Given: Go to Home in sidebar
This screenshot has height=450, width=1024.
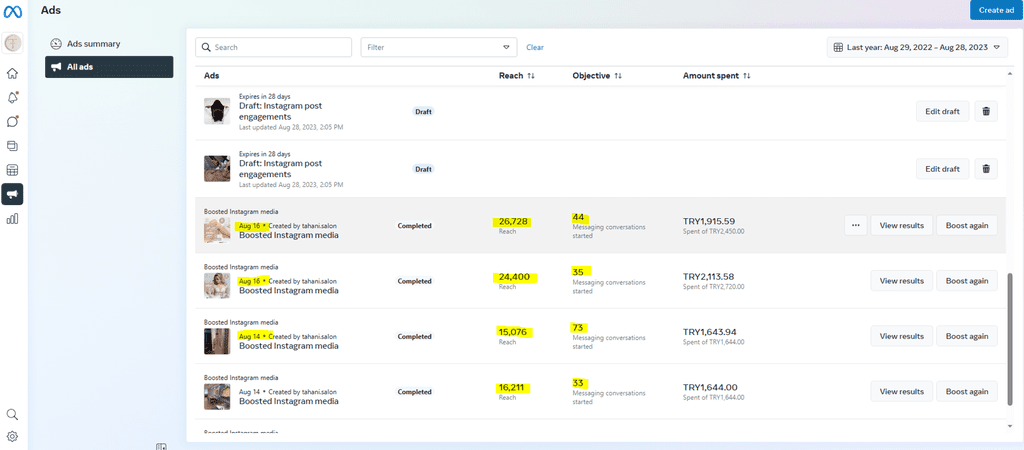Looking at the screenshot, I should click(12, 73).
